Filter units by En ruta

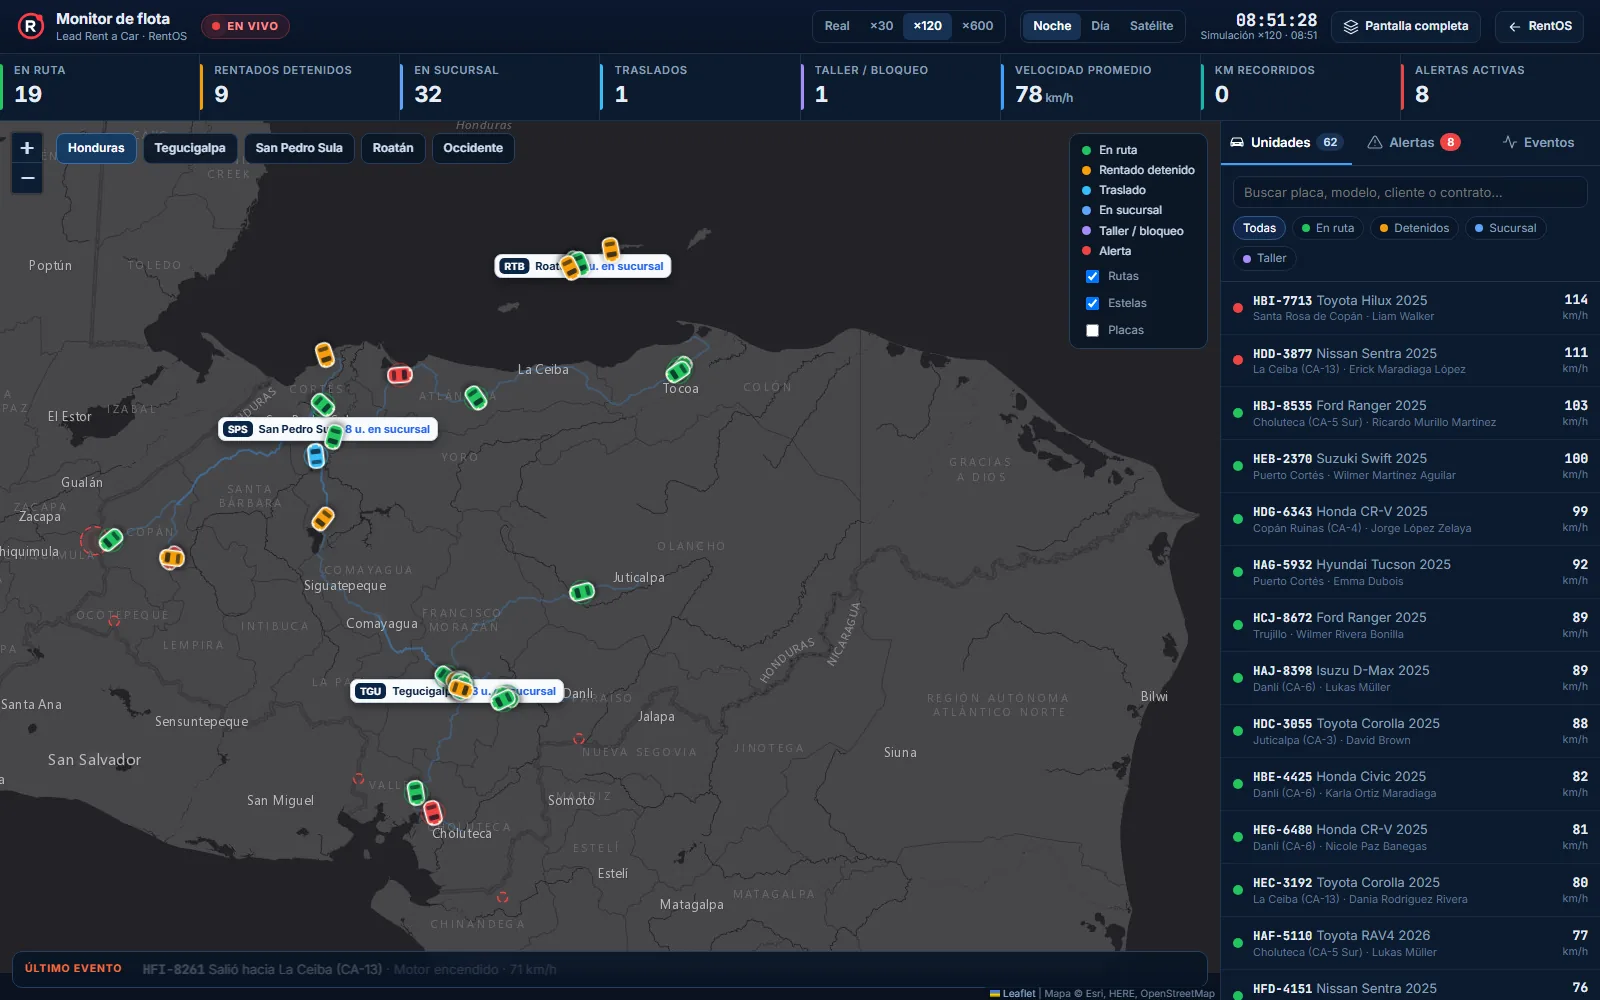(x=1327, y=228)
